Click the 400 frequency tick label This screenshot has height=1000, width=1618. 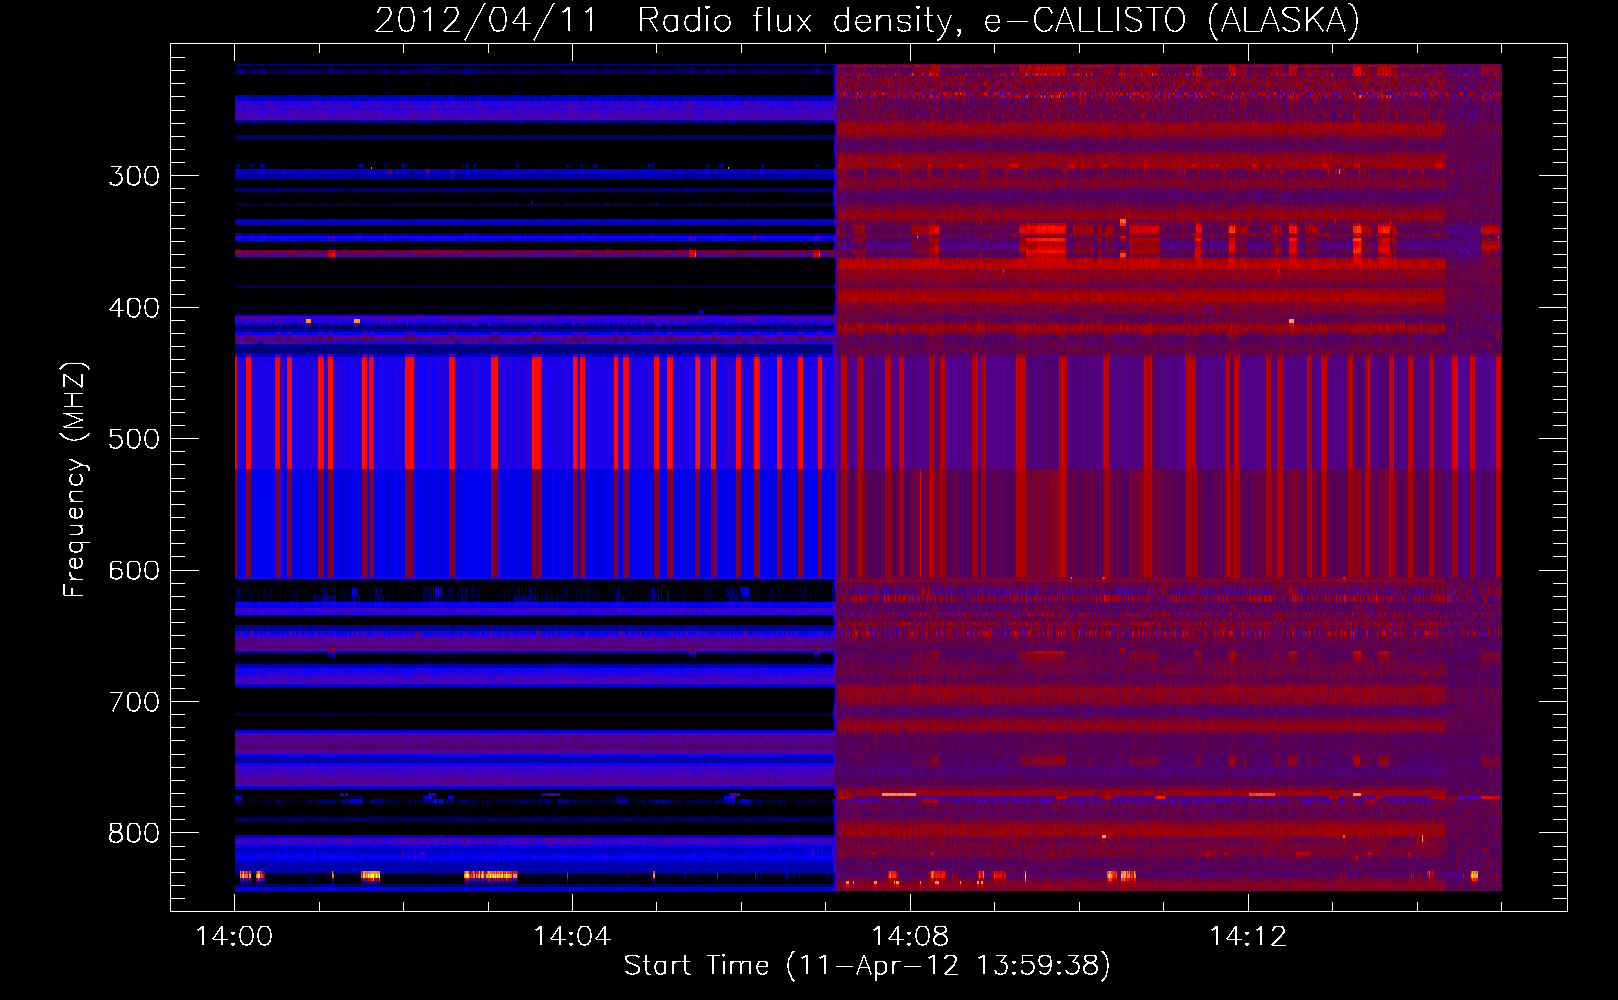click(x=134, y=308)
